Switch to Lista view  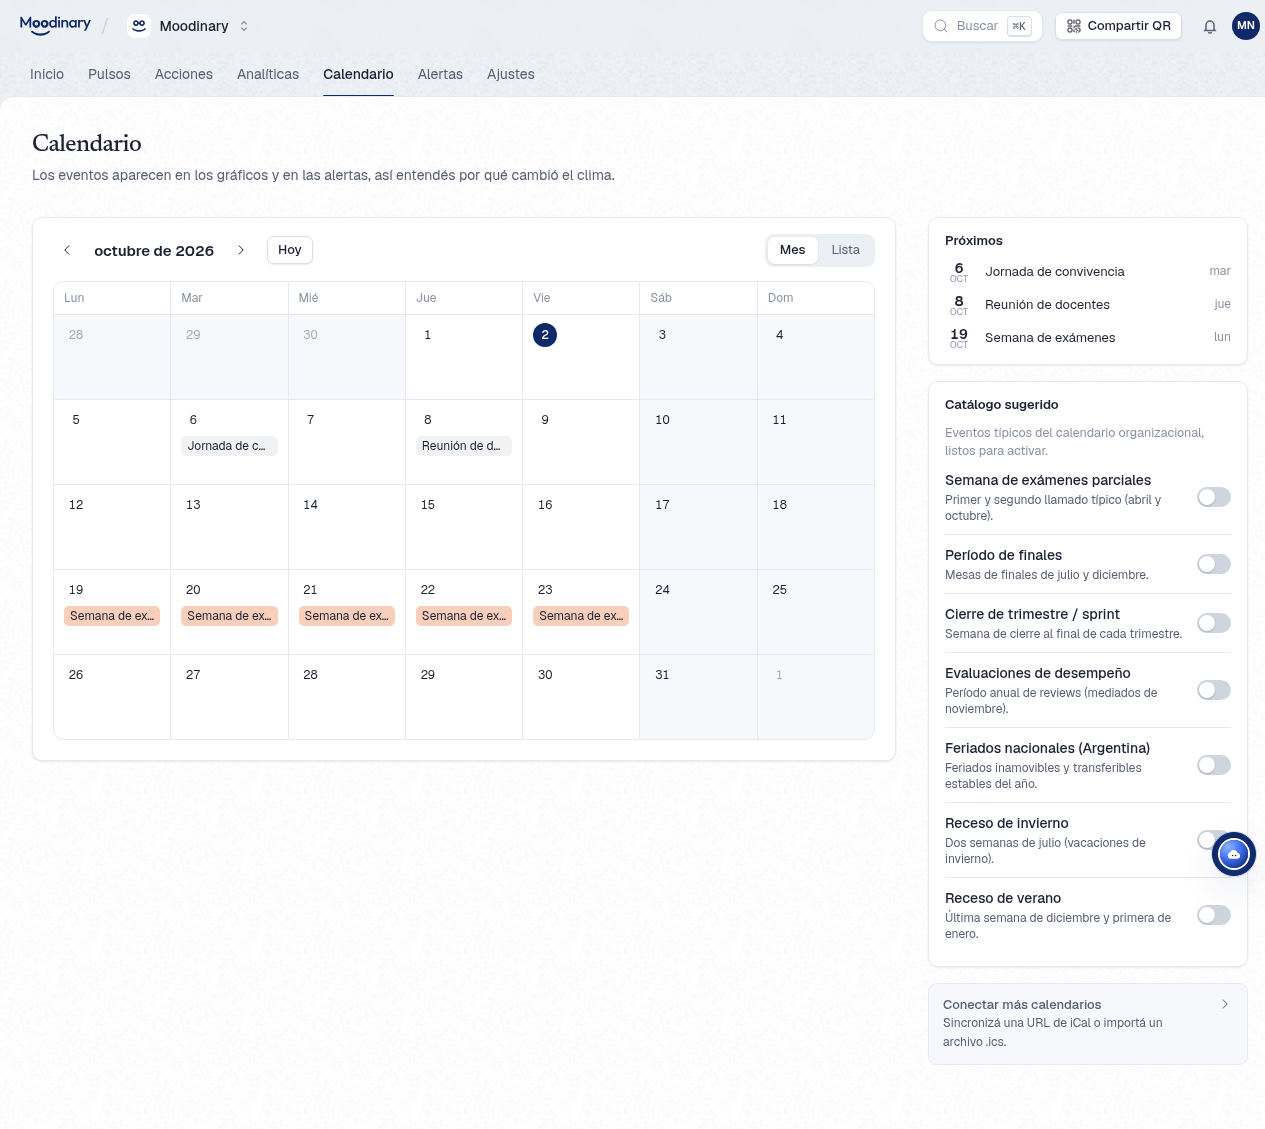(x=846, y=250)
